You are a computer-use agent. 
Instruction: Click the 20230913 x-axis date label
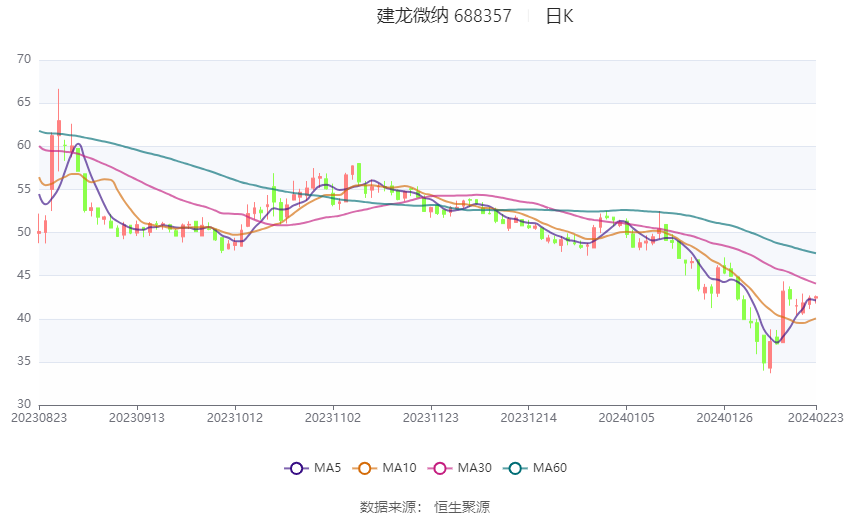[137, 418]
